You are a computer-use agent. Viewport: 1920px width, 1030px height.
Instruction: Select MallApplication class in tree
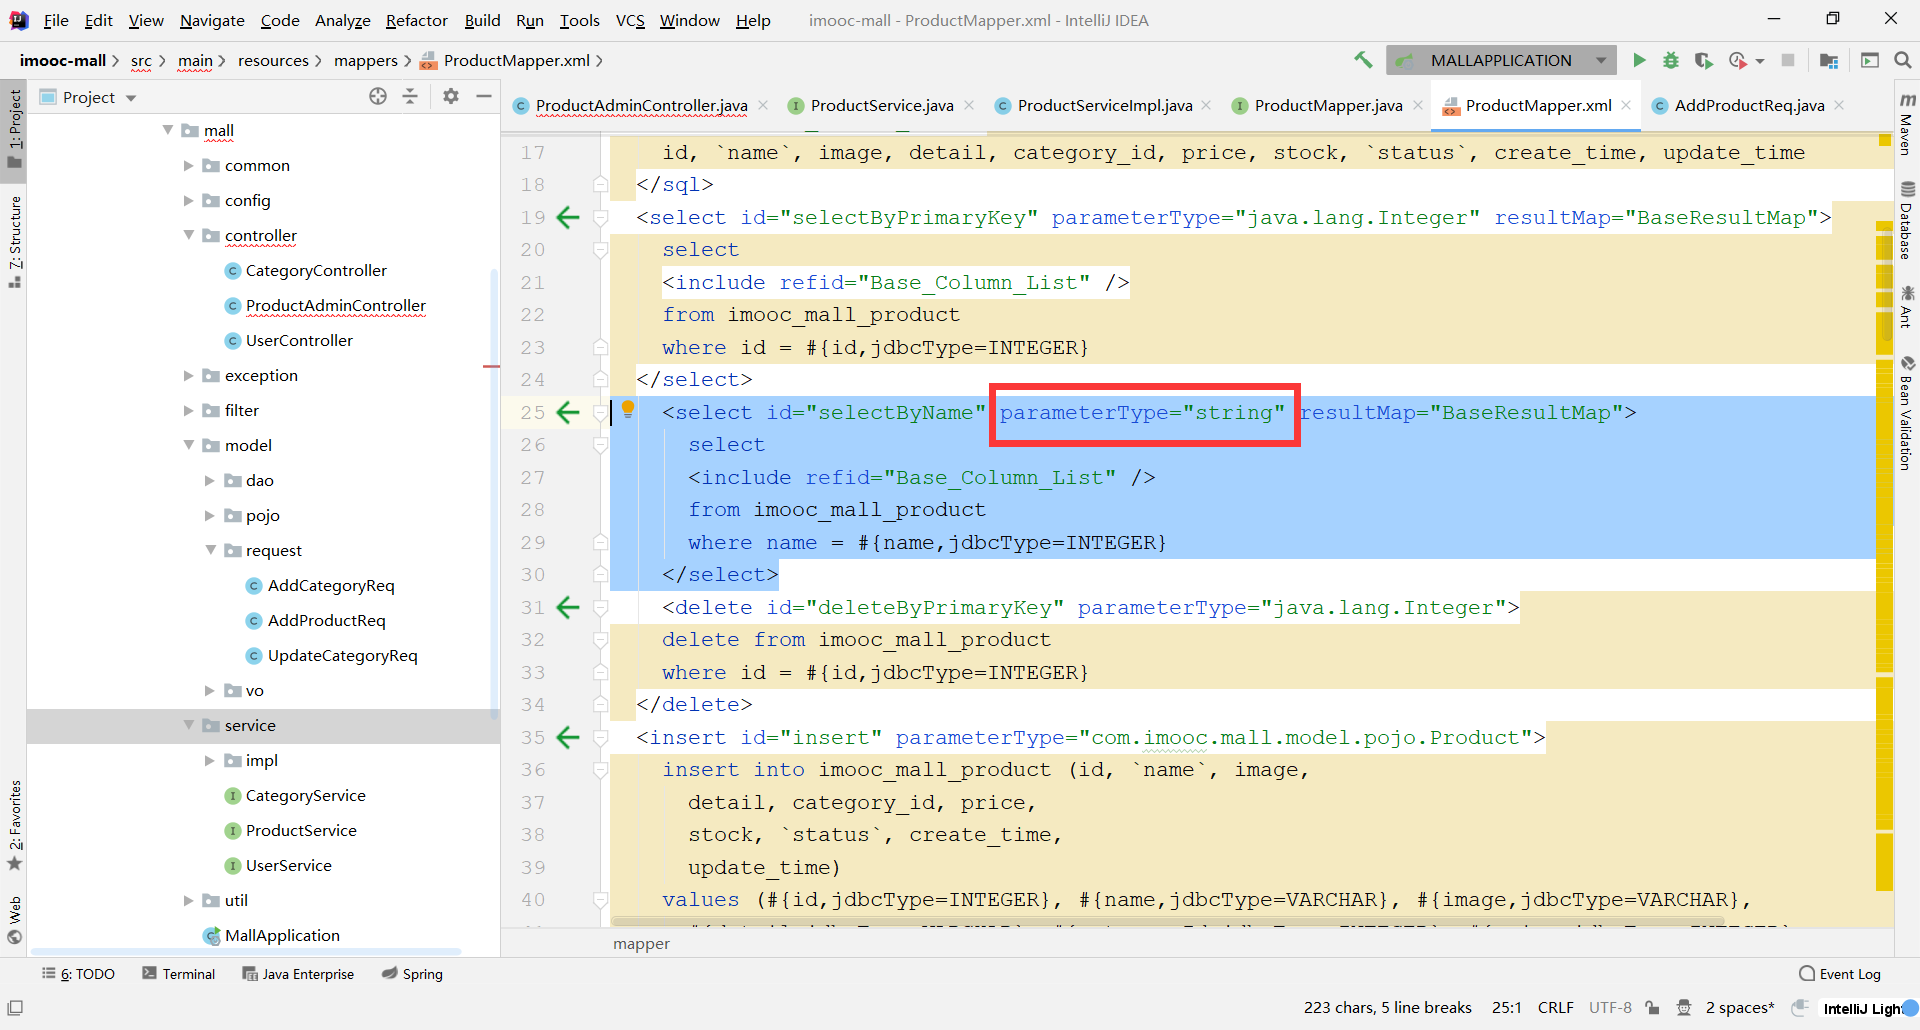(282, 935)
